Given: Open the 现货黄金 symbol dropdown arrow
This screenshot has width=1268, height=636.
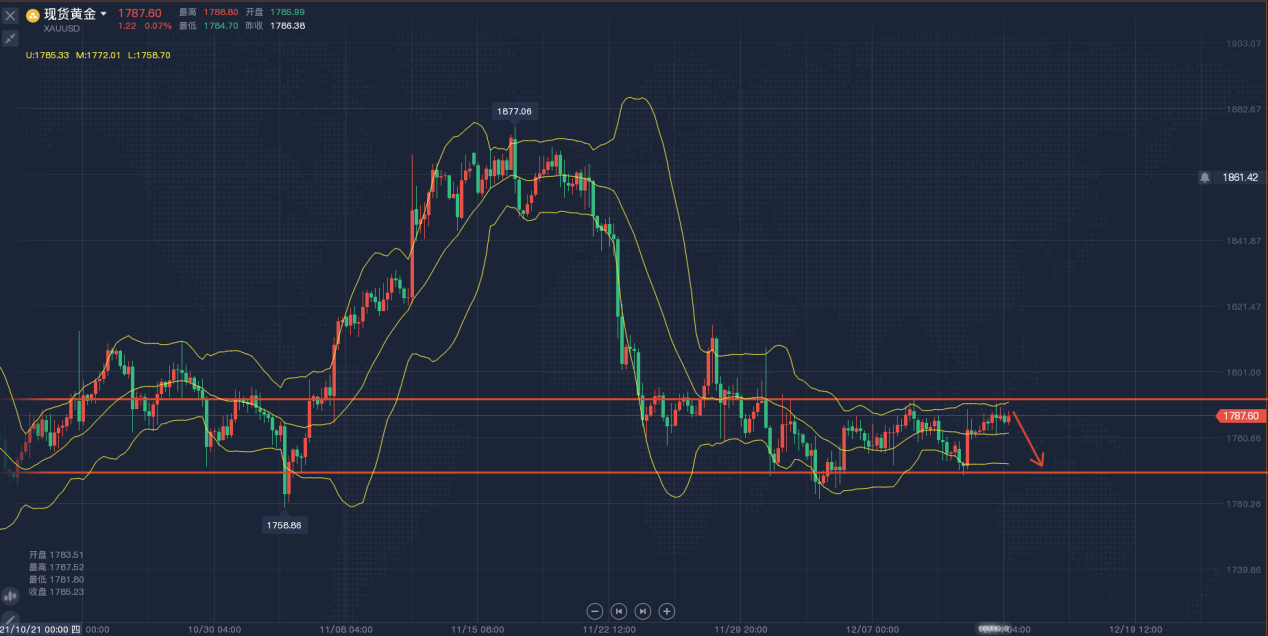Looking at the screenshot, I should coord(103,15).
